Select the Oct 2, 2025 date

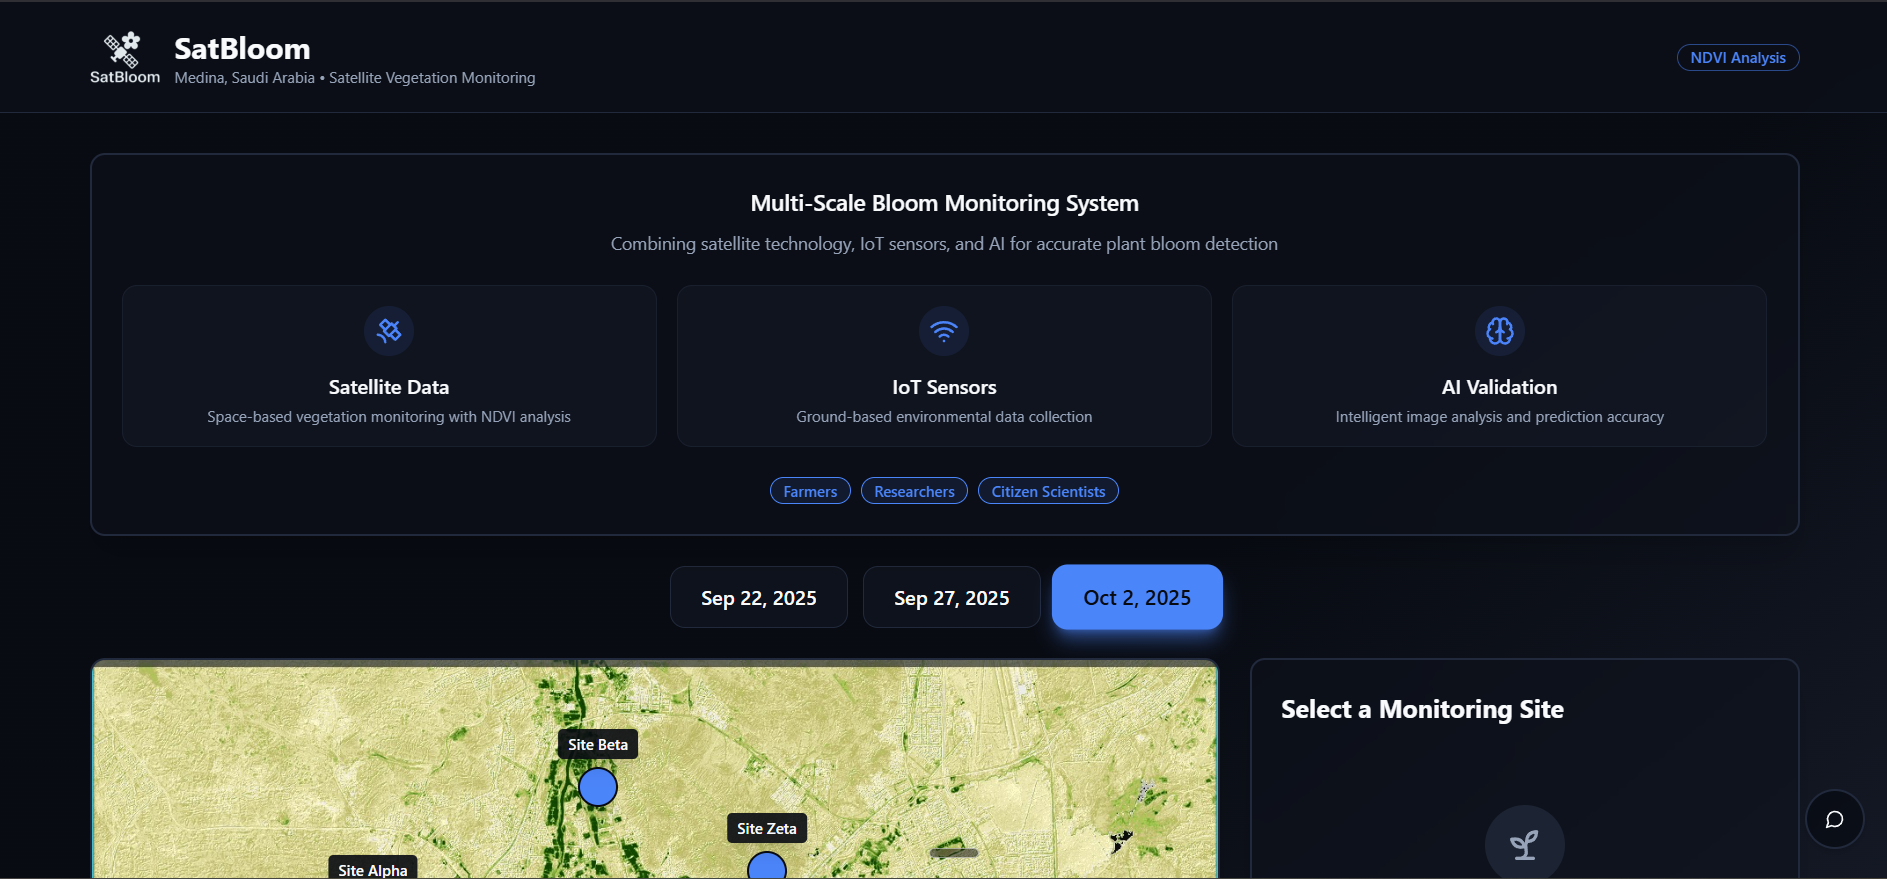(1137, 598)
